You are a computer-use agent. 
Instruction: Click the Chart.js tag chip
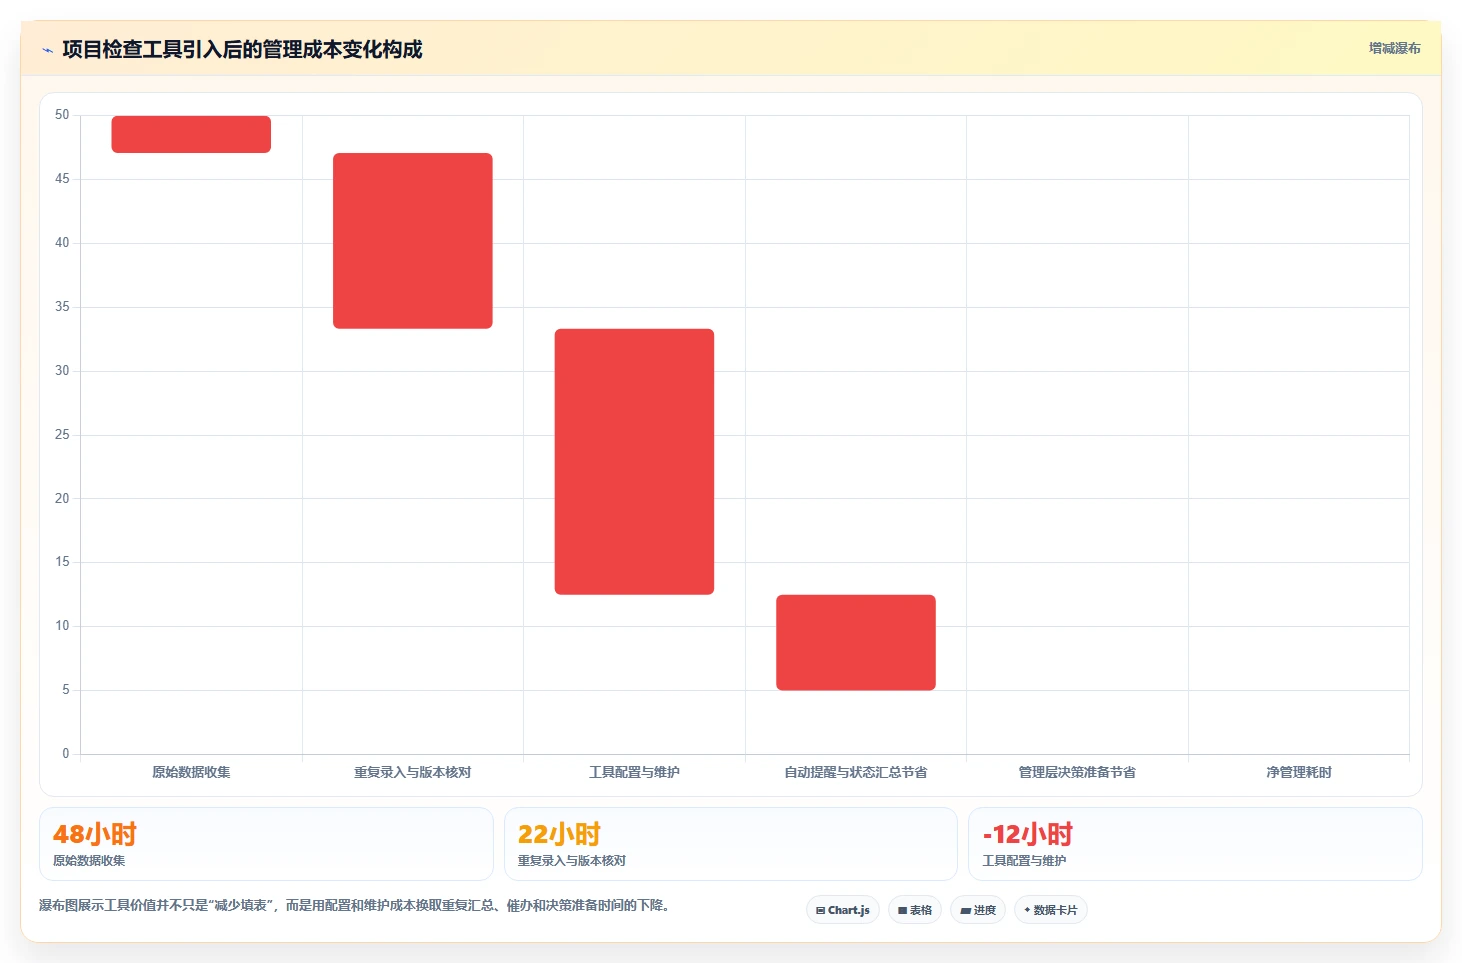point(843,910)
